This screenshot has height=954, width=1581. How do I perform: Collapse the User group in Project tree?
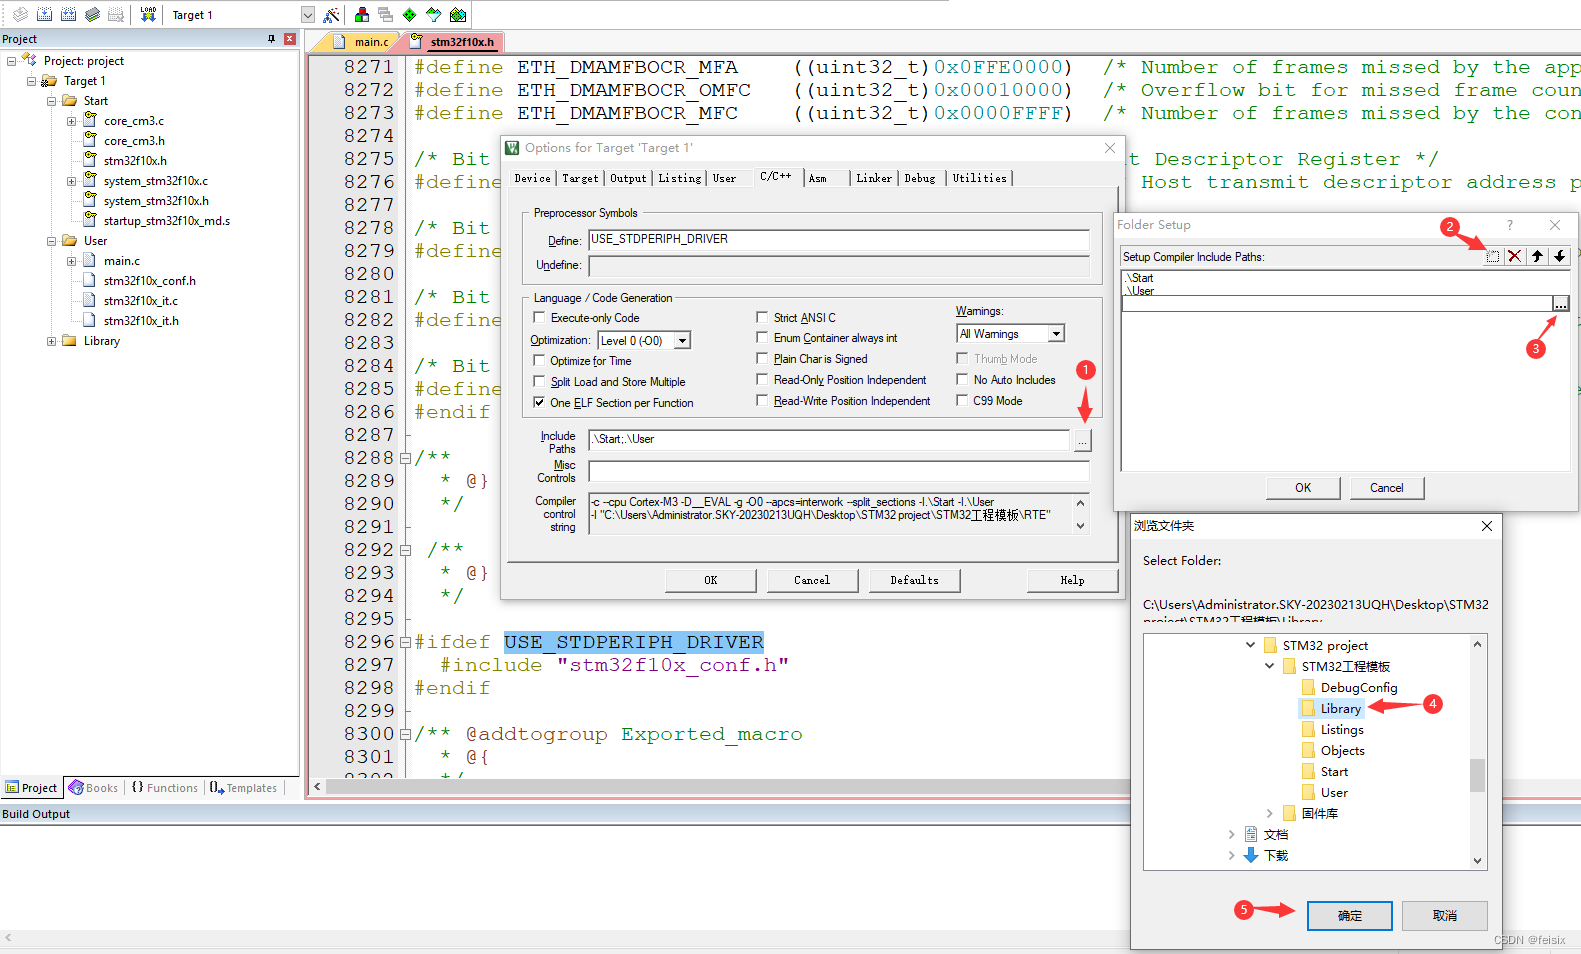point(51,241)
